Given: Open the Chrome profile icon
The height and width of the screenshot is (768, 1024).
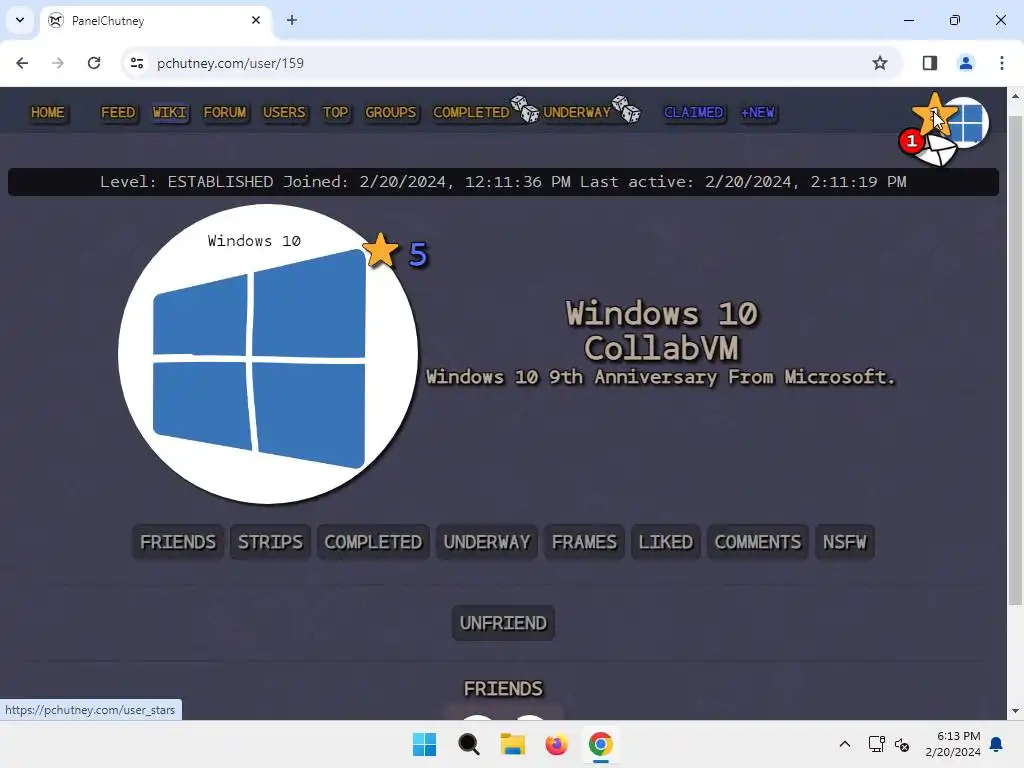Looking at the screenshot, I should [965, 63].
